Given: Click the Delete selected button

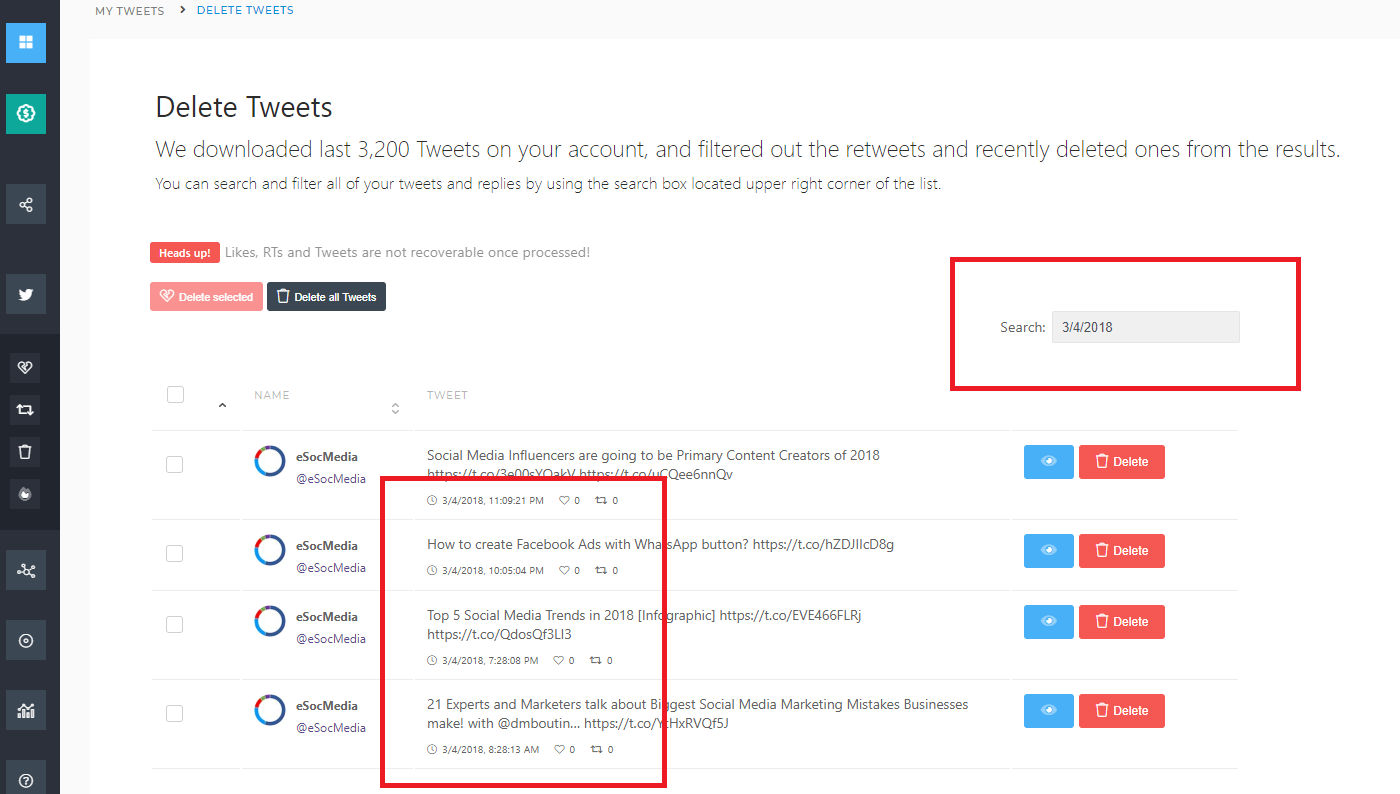Looking at the screenshot, I should 206,297.
